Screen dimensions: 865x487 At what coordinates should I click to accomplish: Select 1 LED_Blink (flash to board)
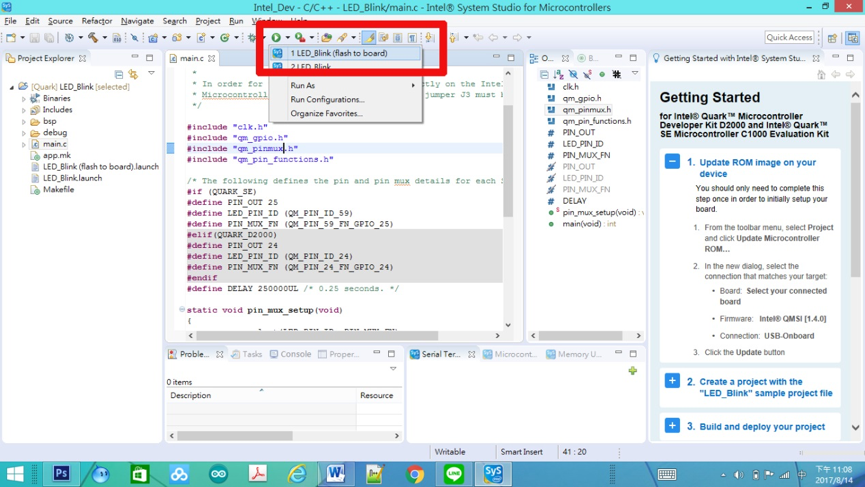coord(345,53)
